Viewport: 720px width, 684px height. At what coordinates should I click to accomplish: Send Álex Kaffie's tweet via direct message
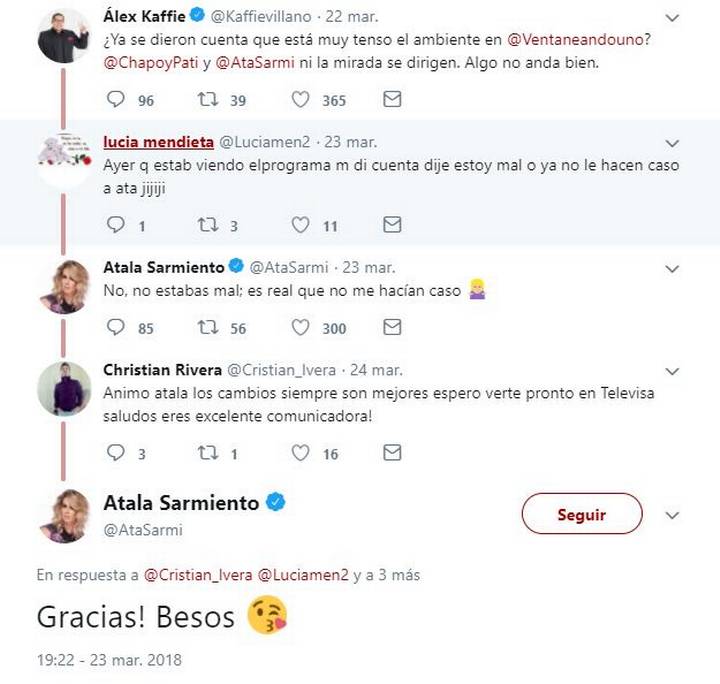tap(393, 100)
